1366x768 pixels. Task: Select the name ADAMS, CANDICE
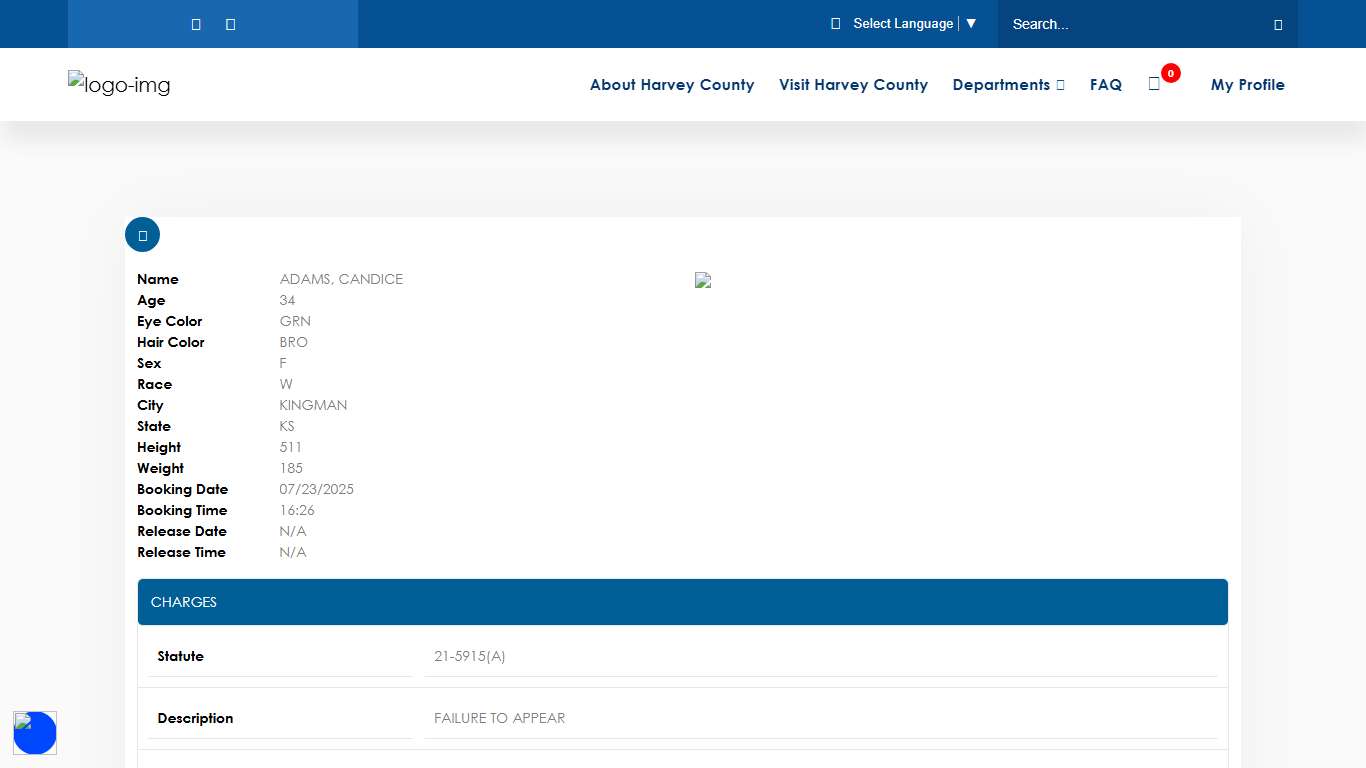click(341, 279)
